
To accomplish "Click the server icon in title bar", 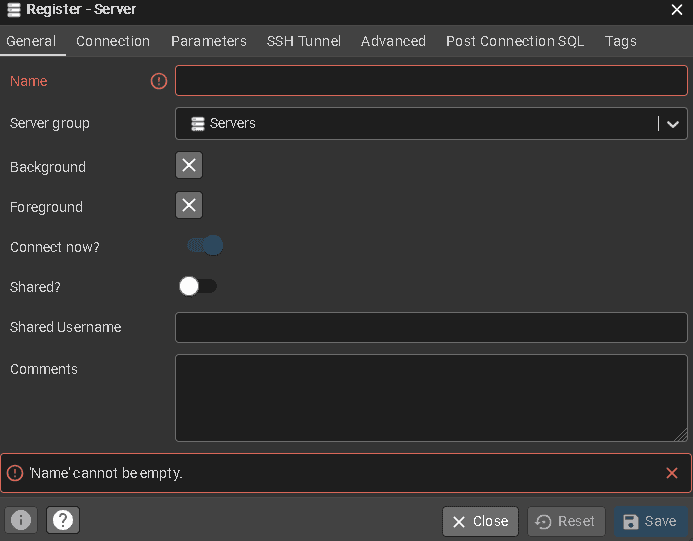I will coord(13,10).
